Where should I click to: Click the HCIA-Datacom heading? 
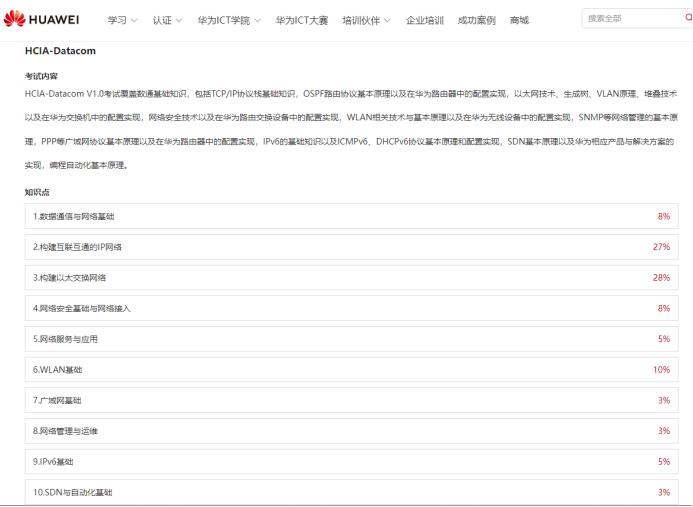point(60,51)
